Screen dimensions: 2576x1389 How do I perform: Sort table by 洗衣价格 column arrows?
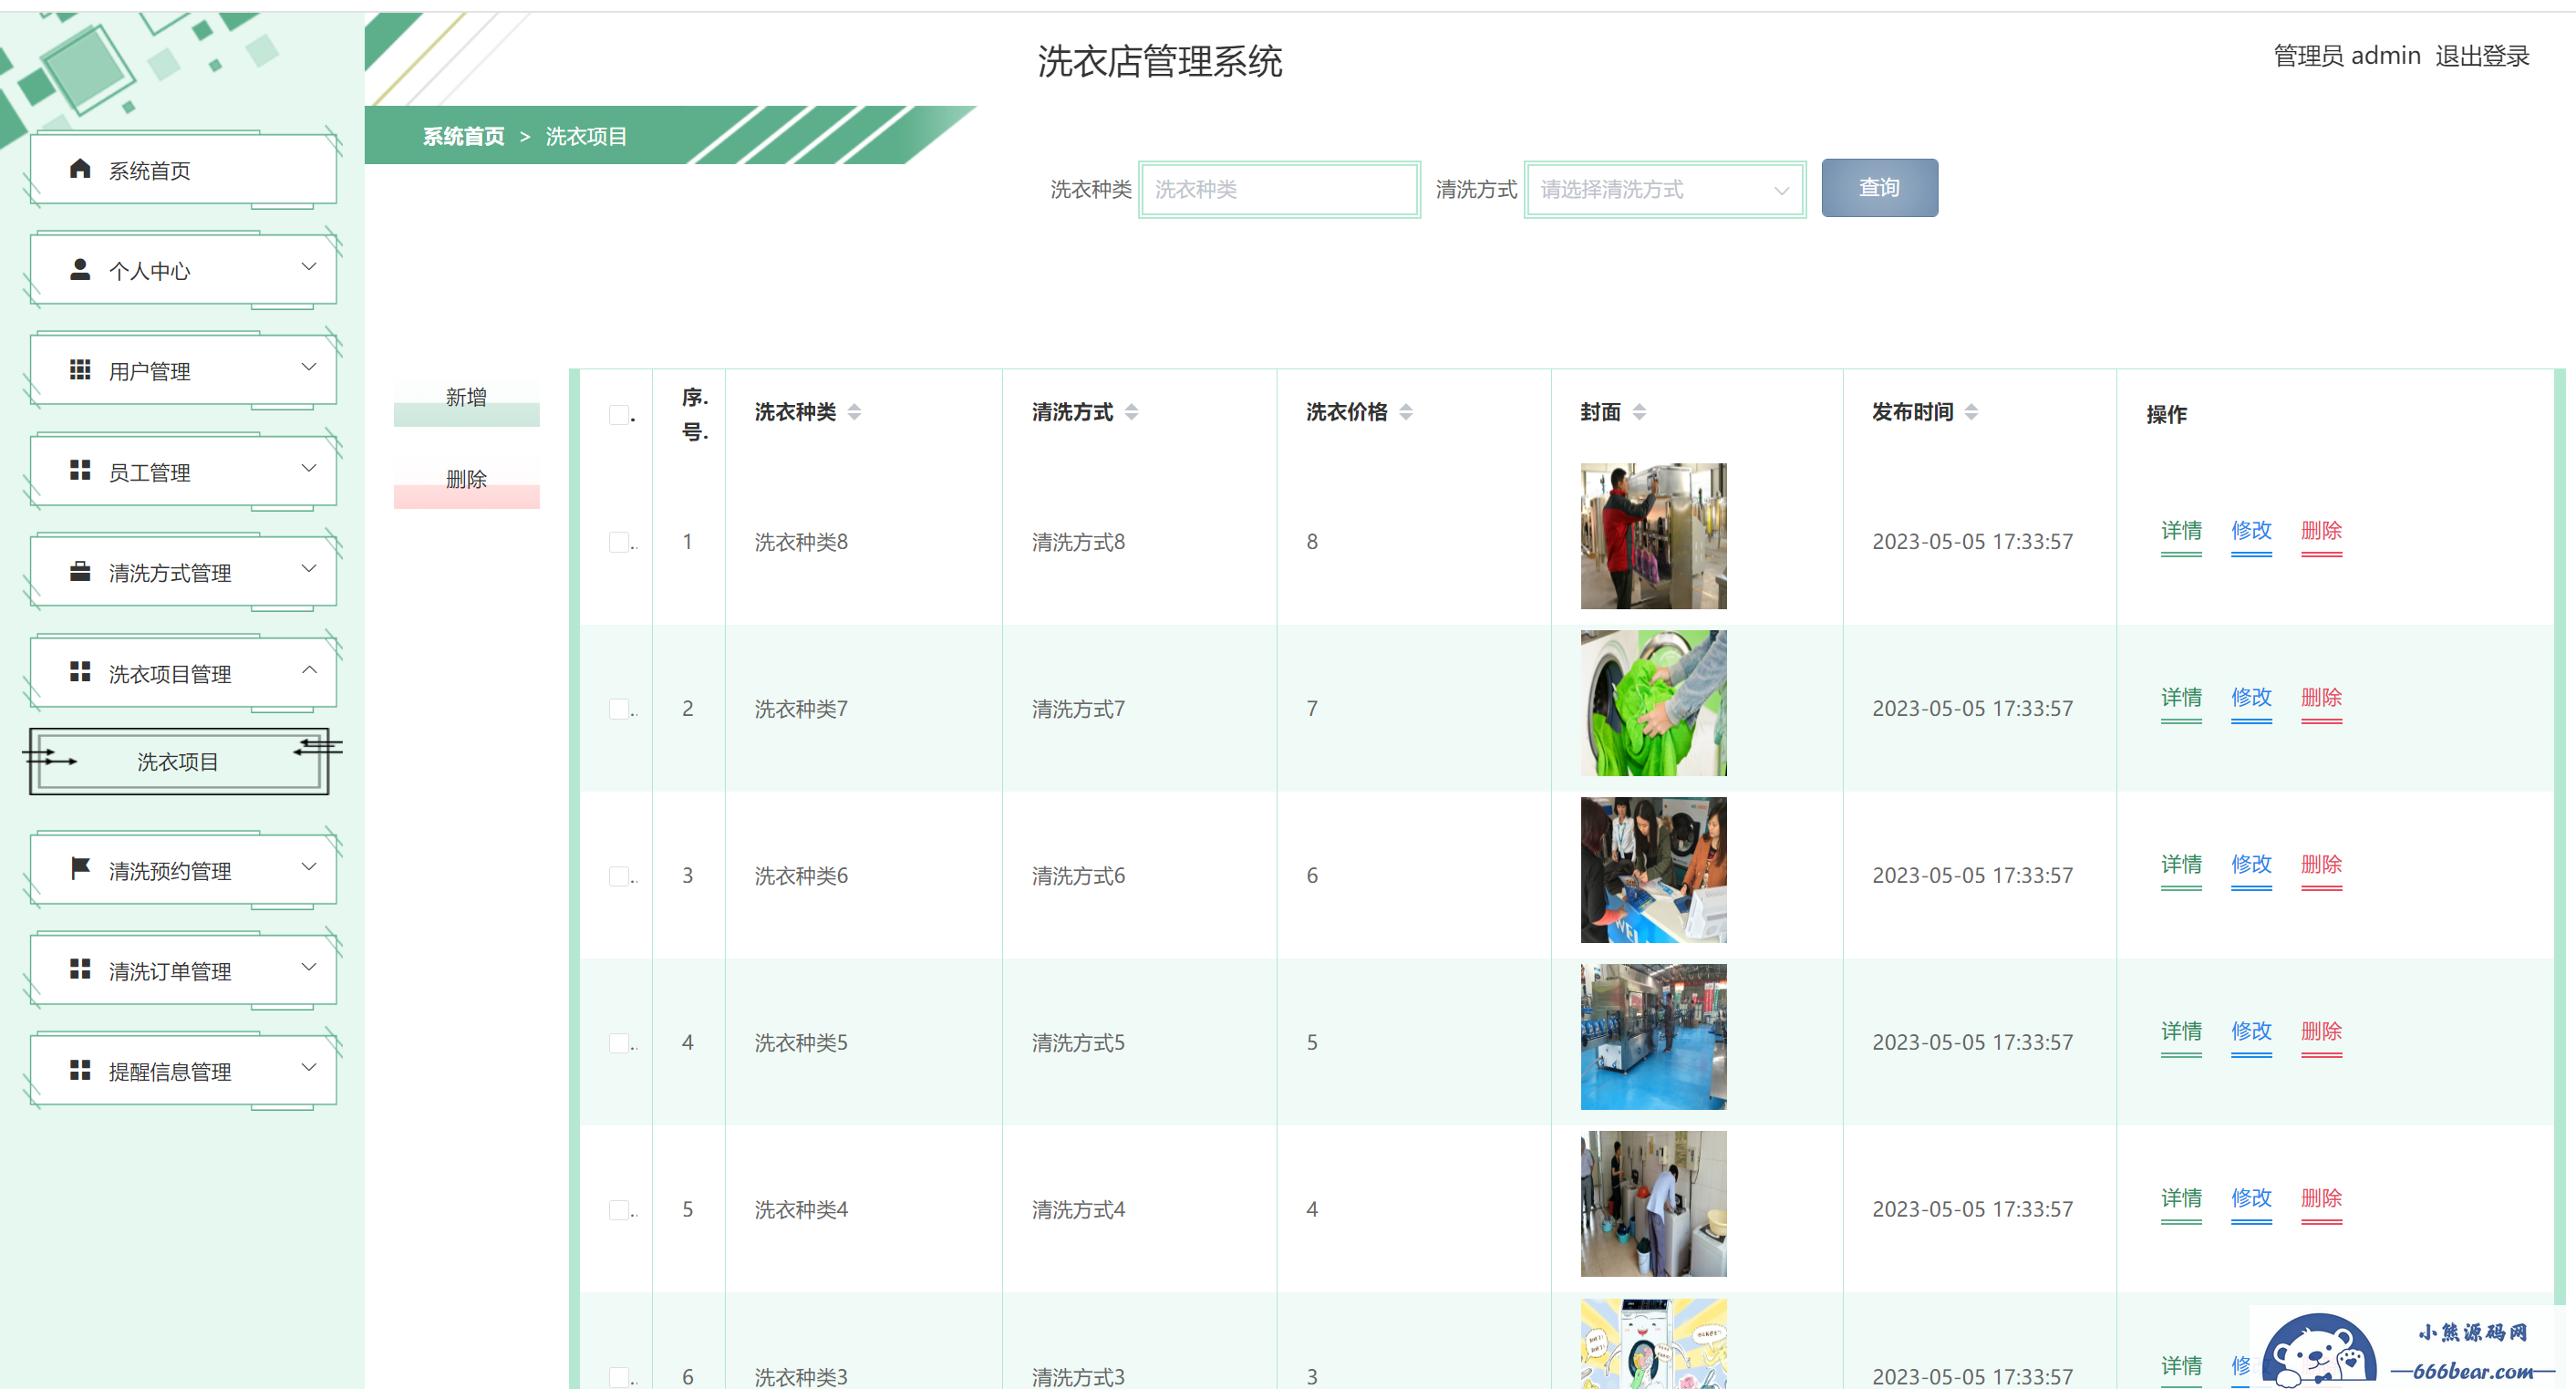click(x=1406, y=412)
